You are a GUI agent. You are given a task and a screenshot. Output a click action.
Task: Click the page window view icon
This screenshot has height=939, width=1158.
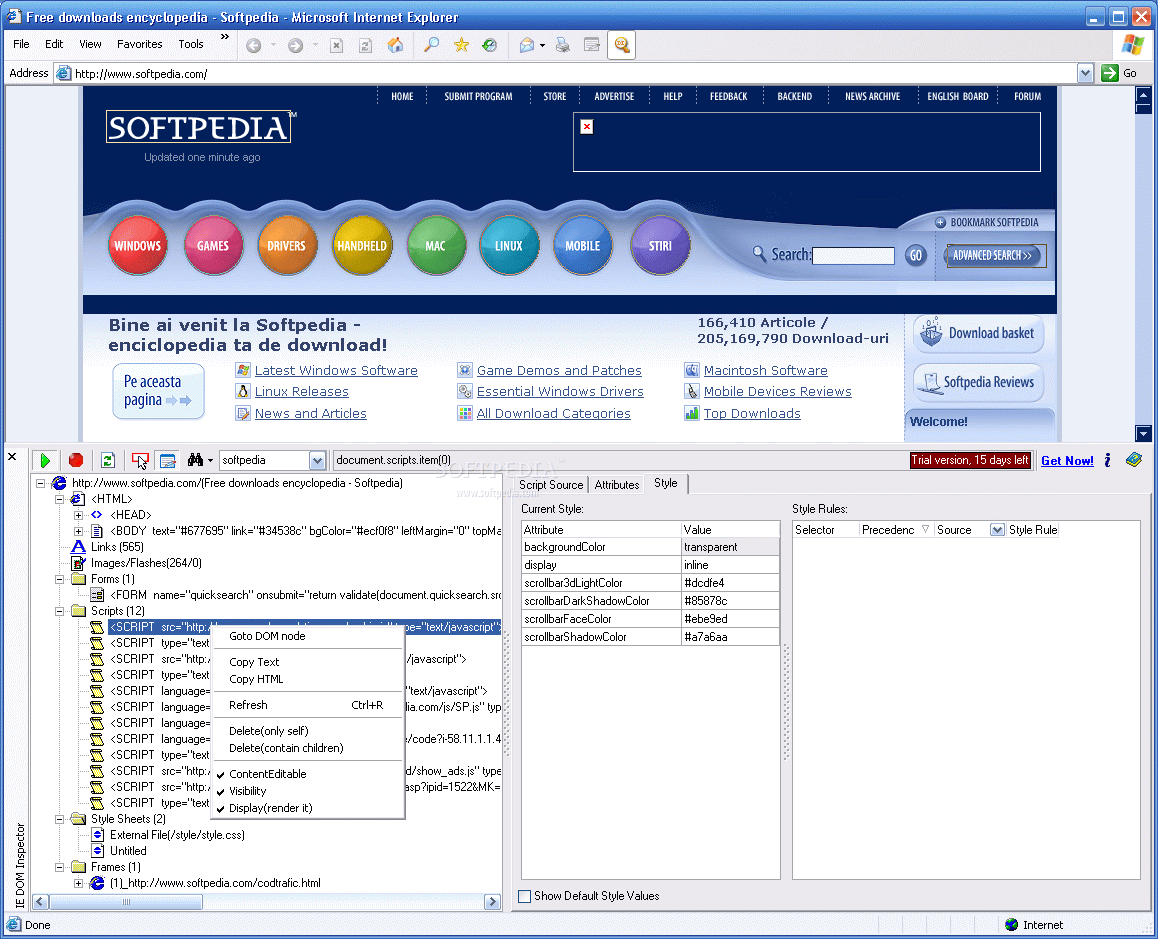point(168,460)
